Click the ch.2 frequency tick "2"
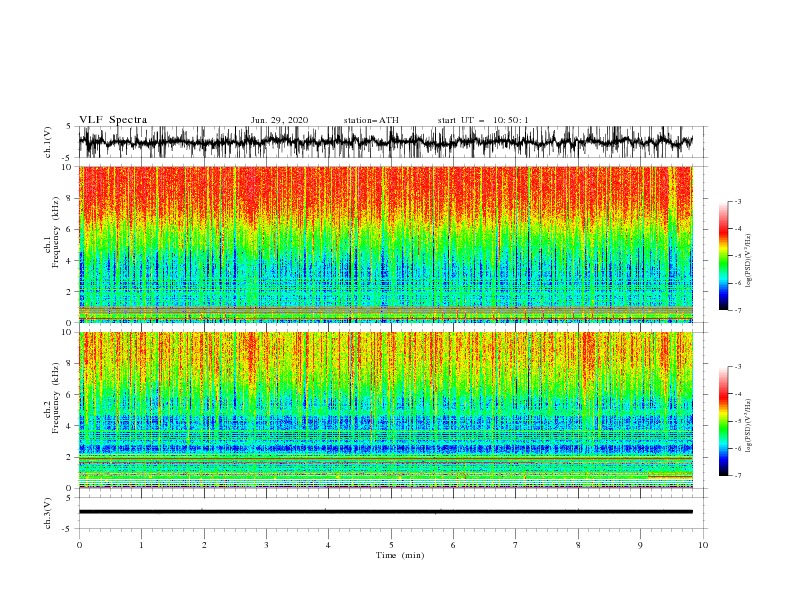Viewport: 792px width, 612px height. [x=70, y=457]
